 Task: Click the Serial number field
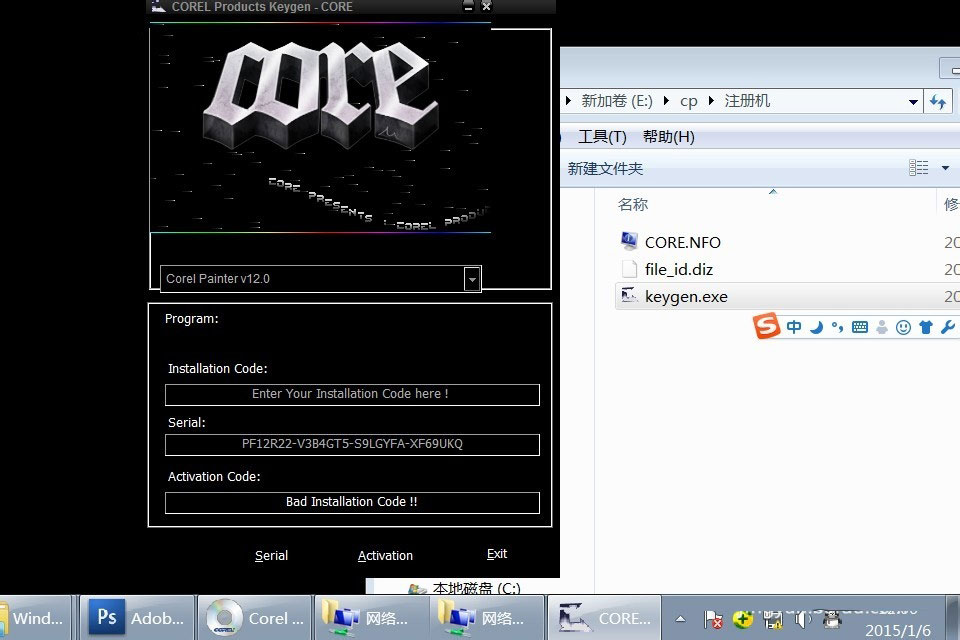coord(352,445)
